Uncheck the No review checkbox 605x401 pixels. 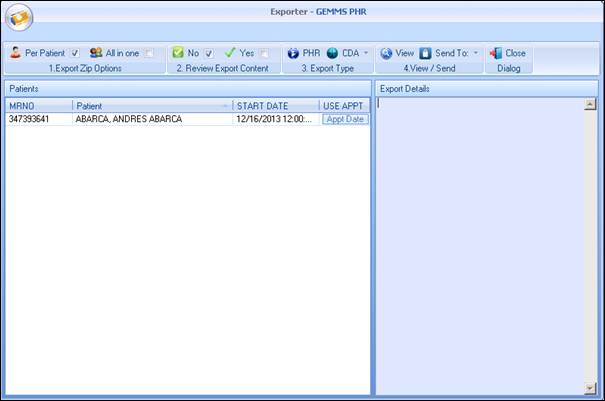pyautogui.click(x=209, y=53)
